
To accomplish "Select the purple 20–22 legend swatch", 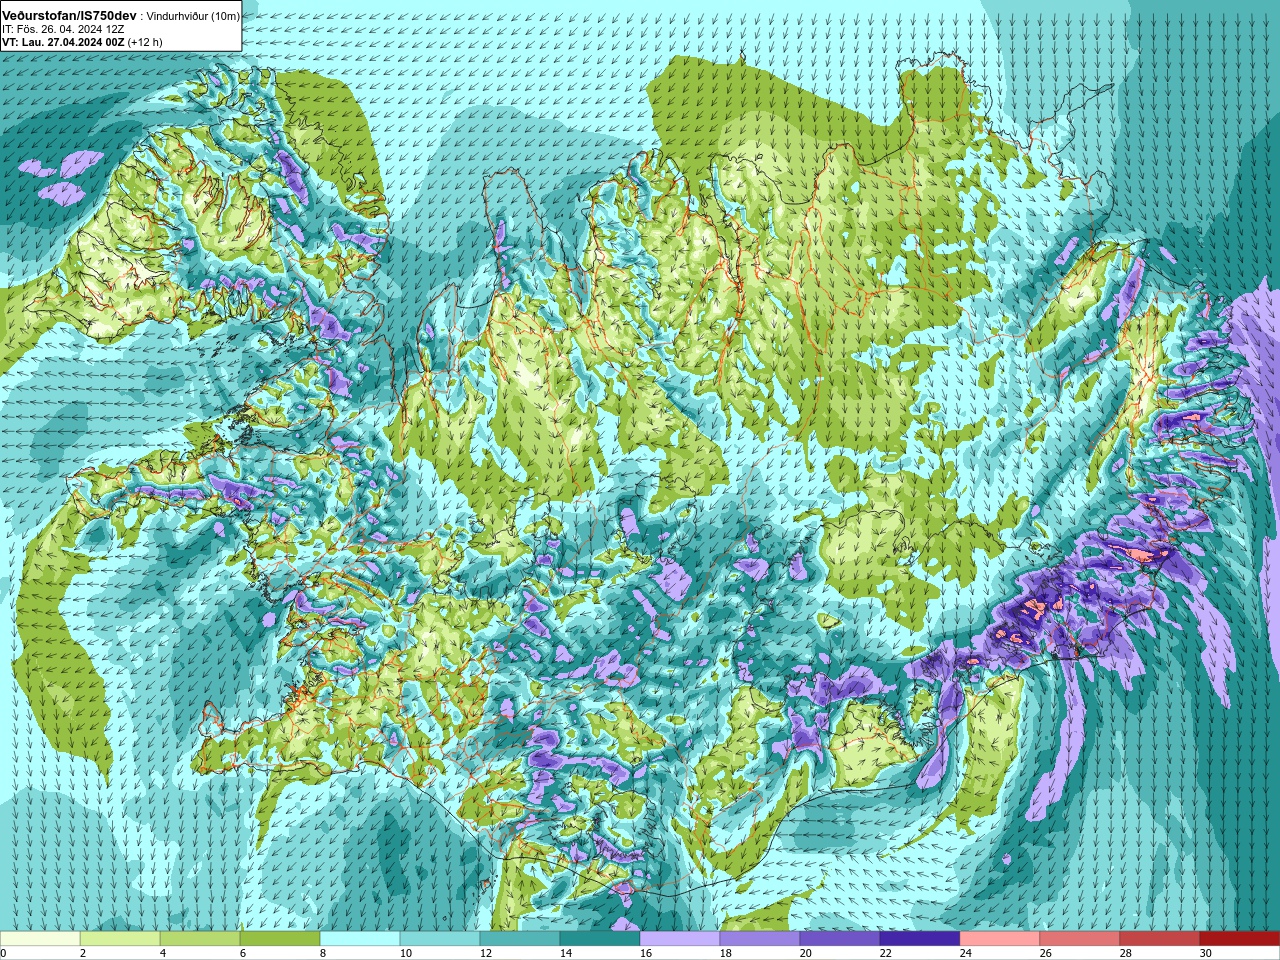I will pyautogui.click(x=840, y=939).
